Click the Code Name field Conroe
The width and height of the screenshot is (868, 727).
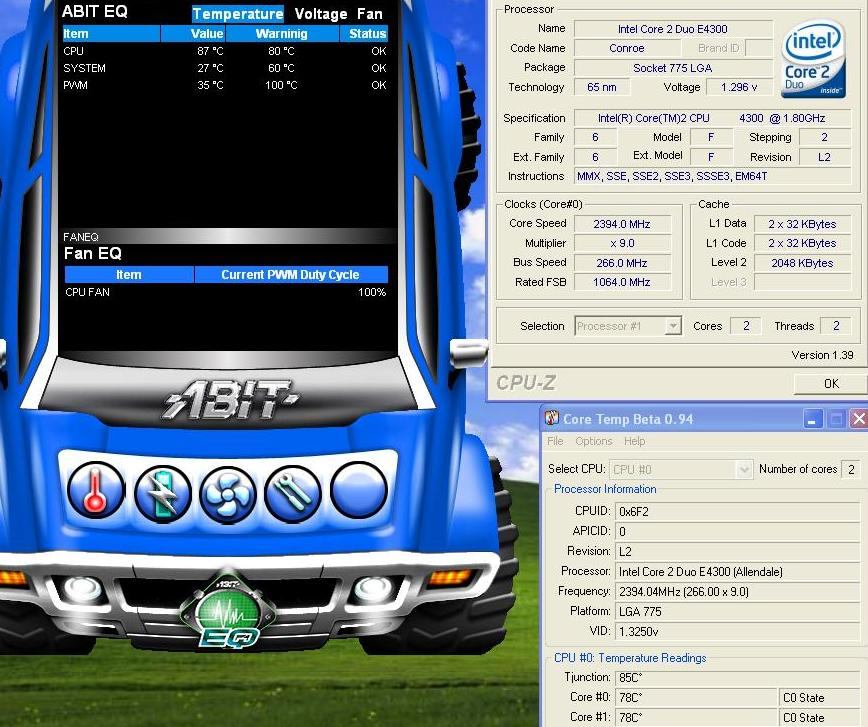click(x=627, y=48)
